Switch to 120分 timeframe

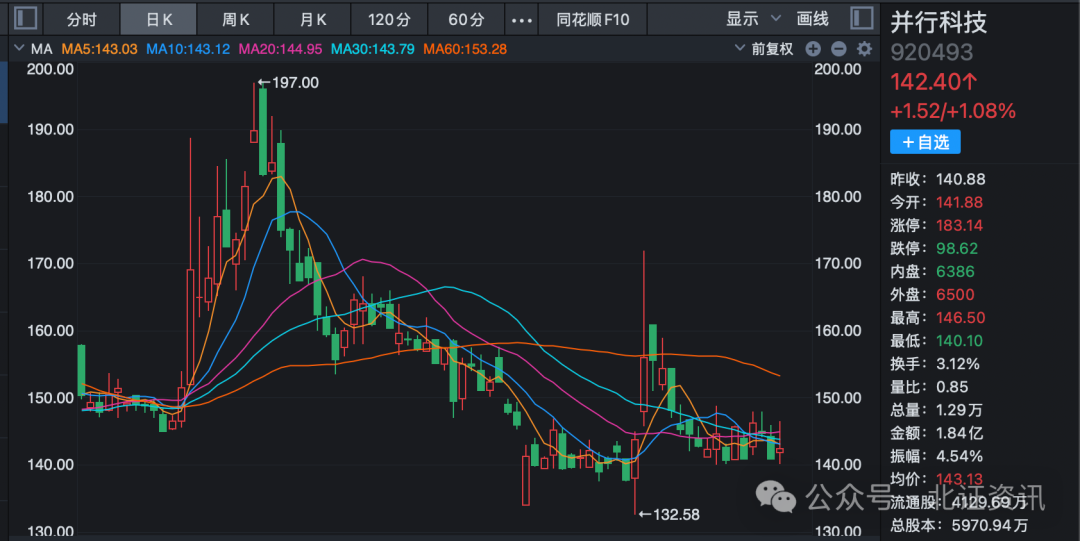pos(389,19)
